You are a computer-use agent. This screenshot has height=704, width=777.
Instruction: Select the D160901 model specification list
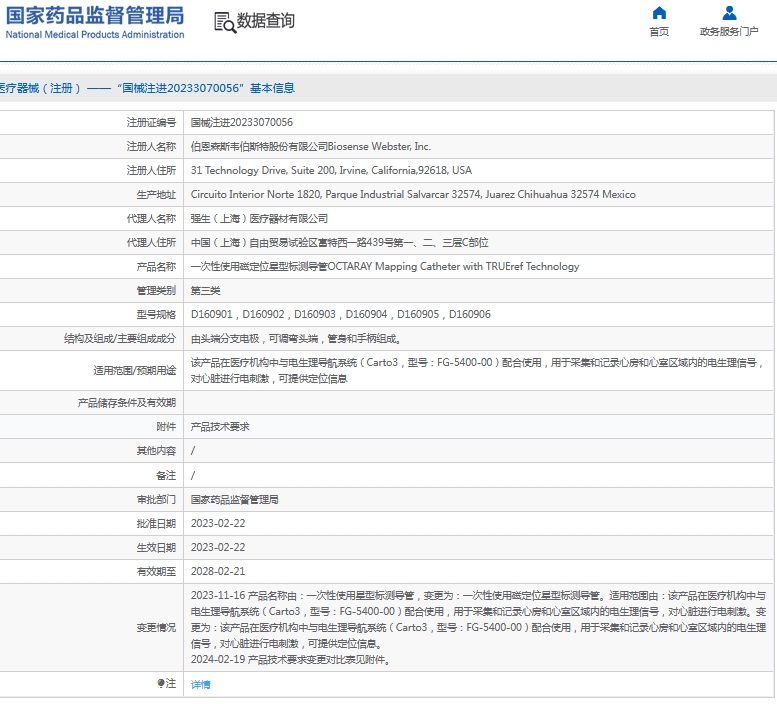coord(340,315)
